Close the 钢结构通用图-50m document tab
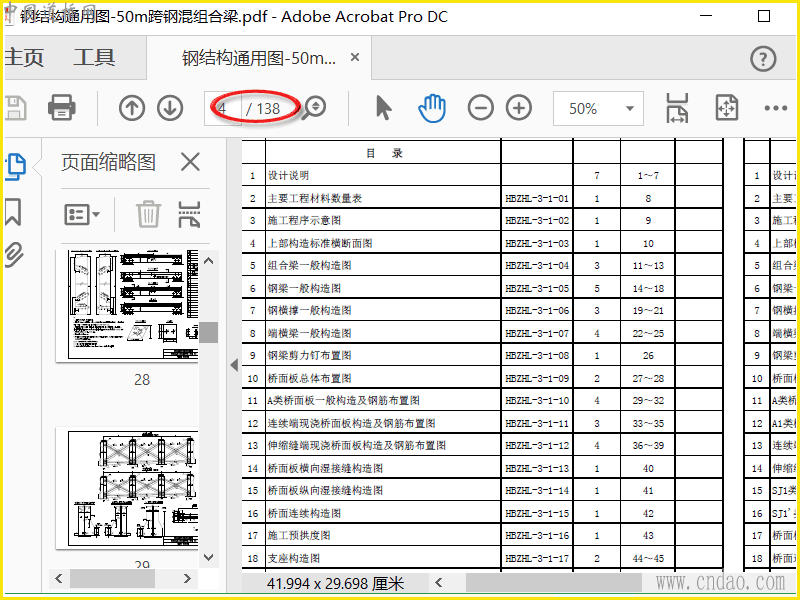 [x=355, y=57]
